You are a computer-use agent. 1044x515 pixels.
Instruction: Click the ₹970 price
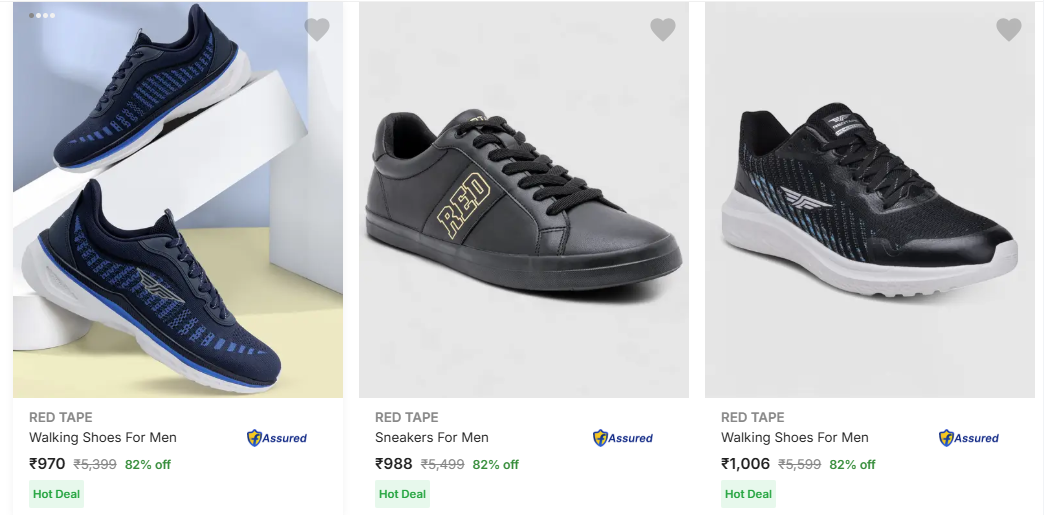pos(47,464)
